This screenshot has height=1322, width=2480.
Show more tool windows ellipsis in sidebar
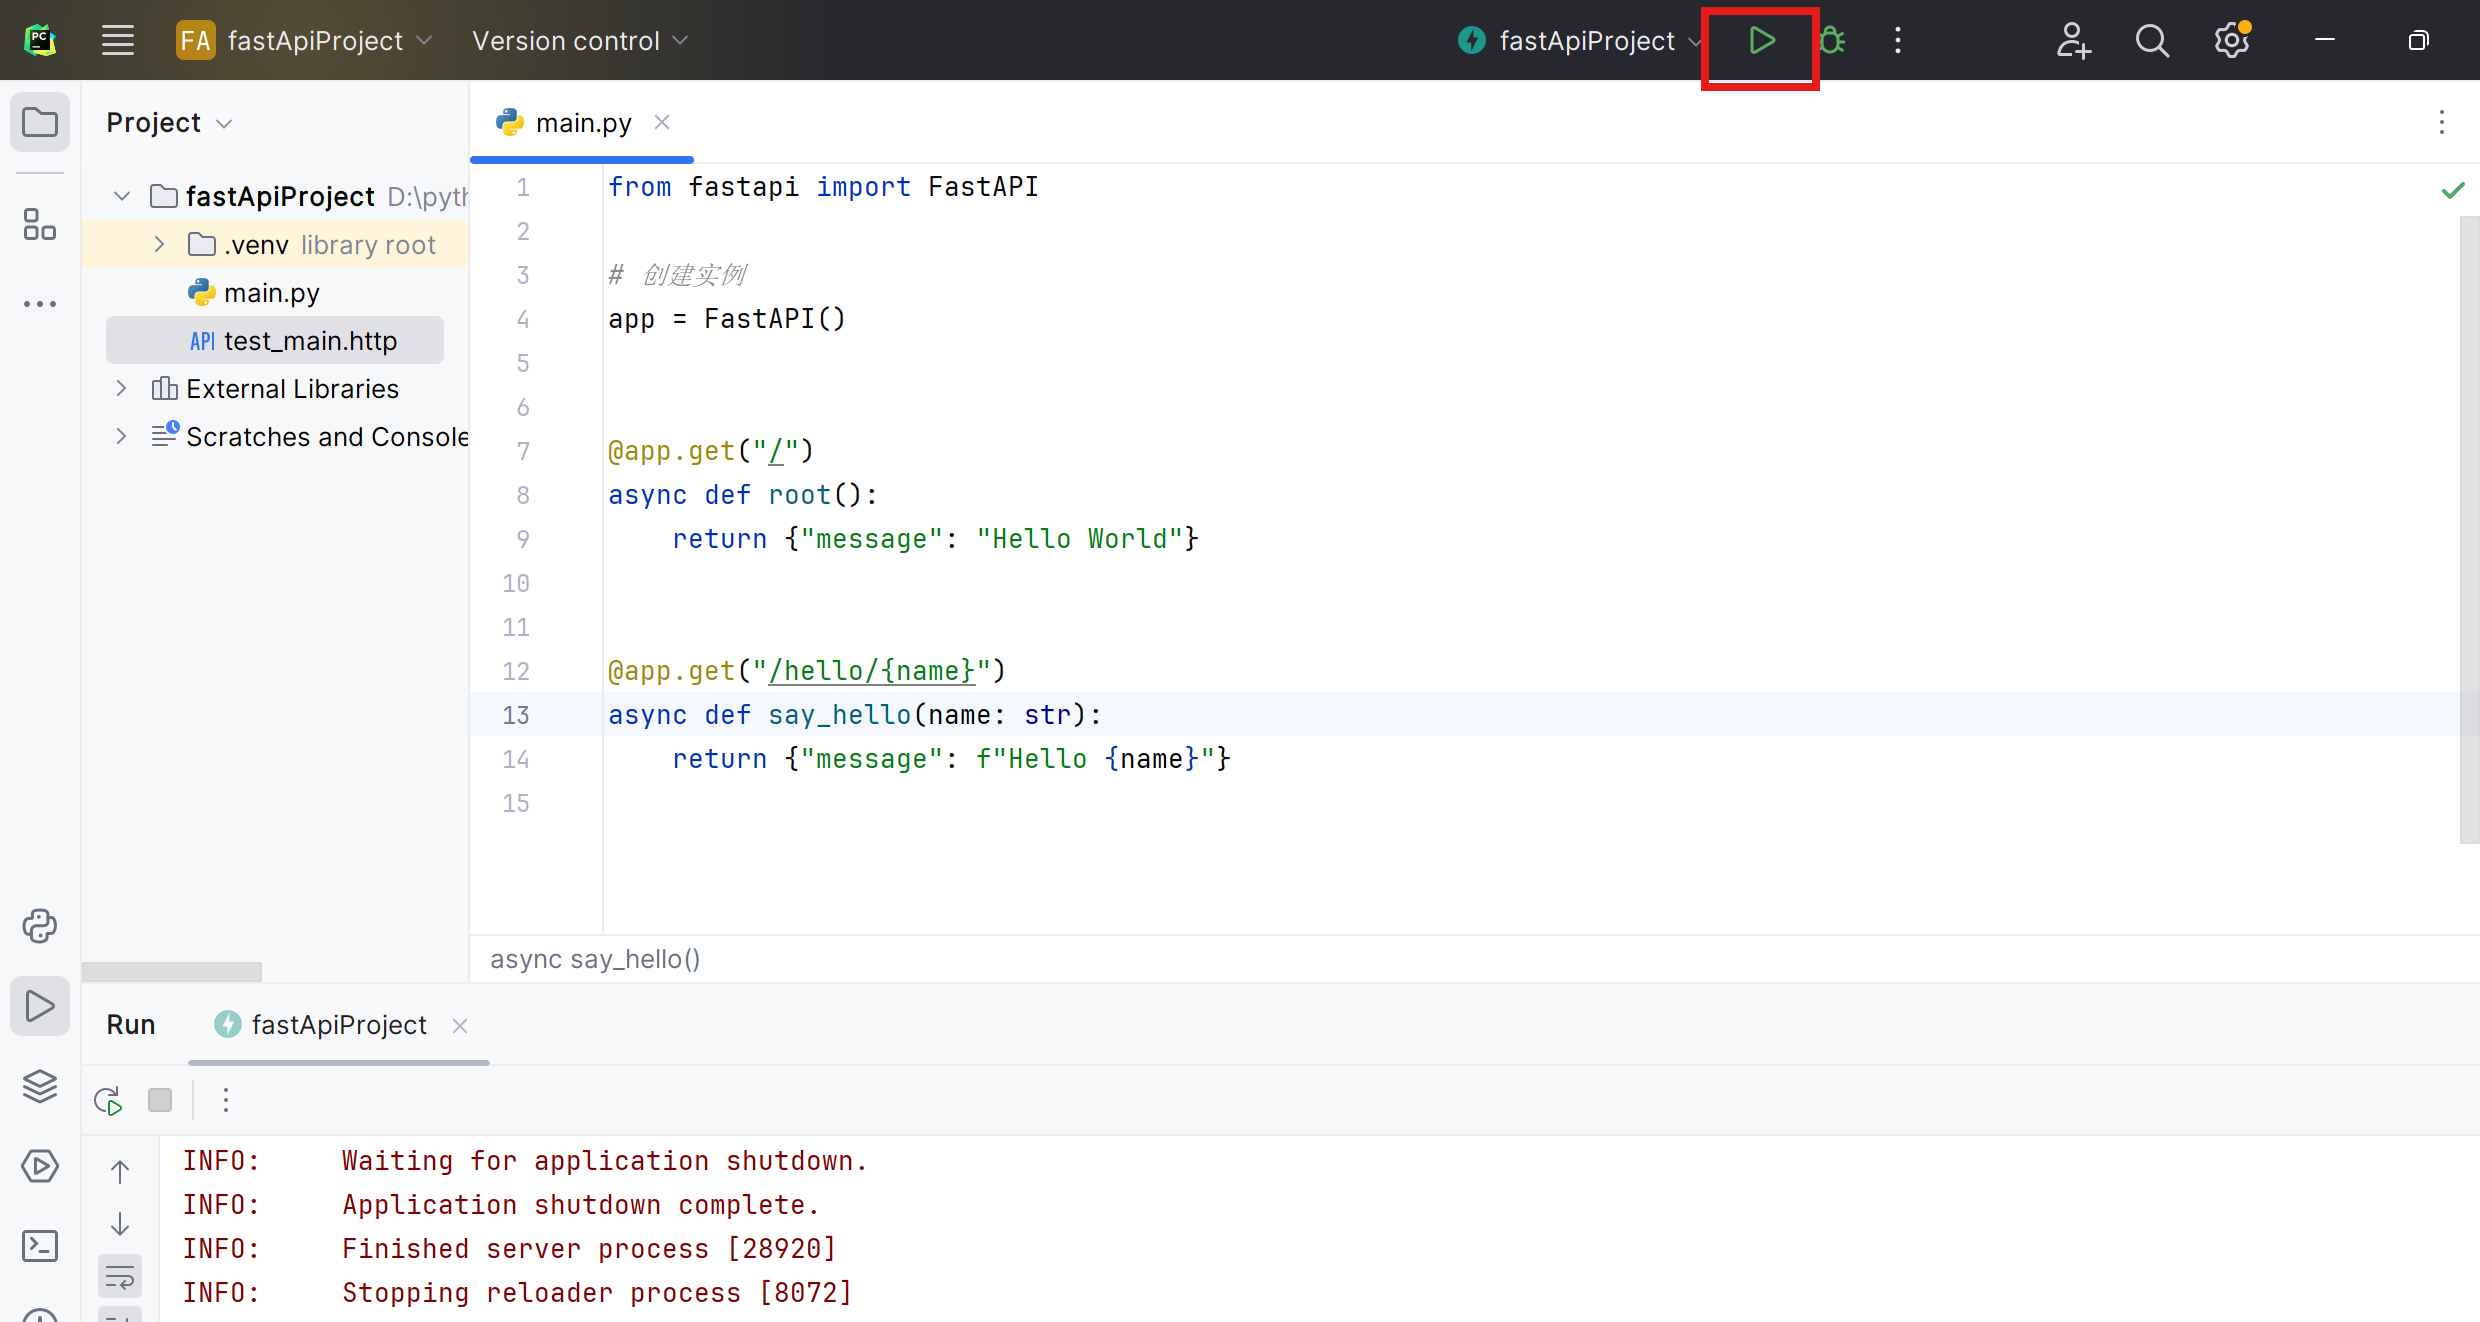(x=40, y=304)
